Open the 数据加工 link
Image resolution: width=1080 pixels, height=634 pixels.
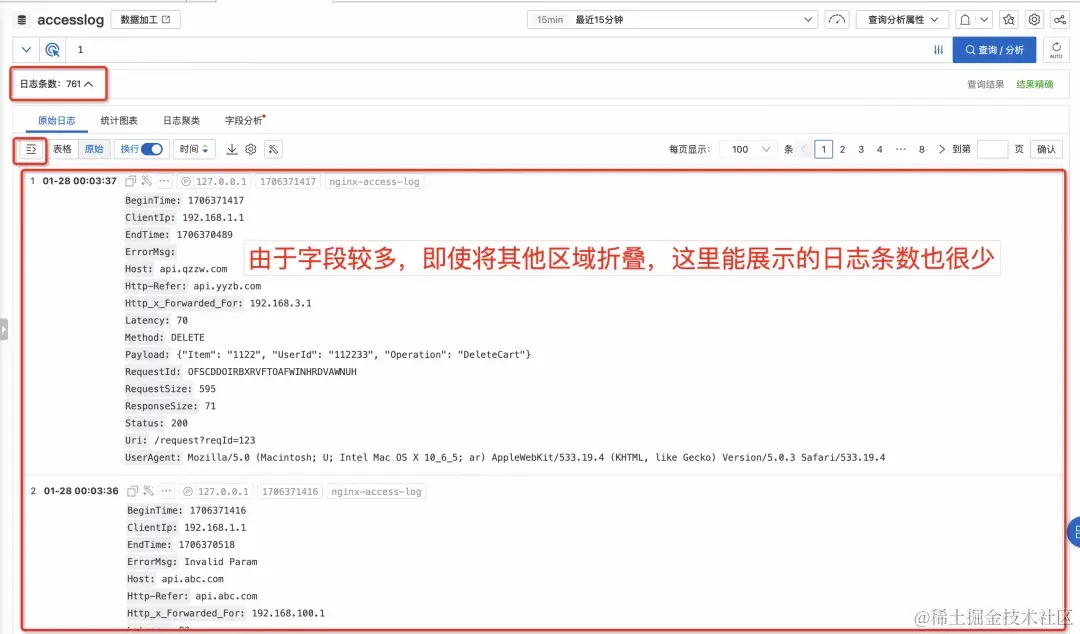[x=147, y=18]
